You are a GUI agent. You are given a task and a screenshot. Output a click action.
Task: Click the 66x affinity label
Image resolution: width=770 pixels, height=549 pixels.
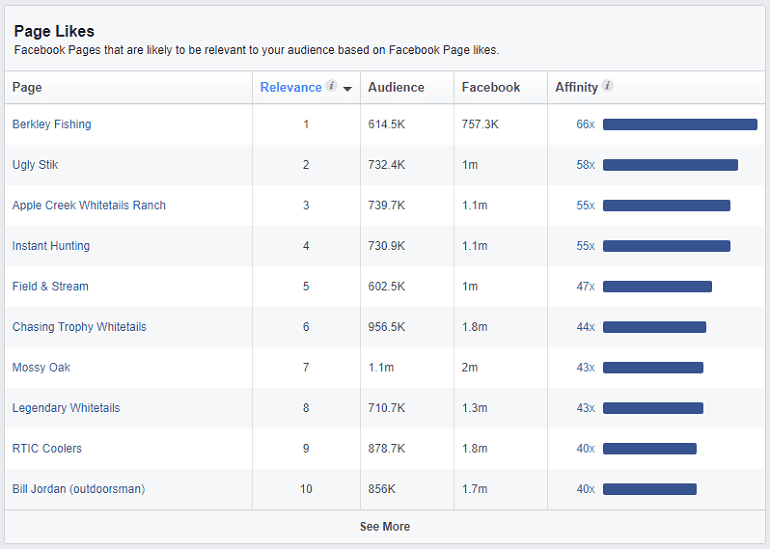tap(585, 124)
